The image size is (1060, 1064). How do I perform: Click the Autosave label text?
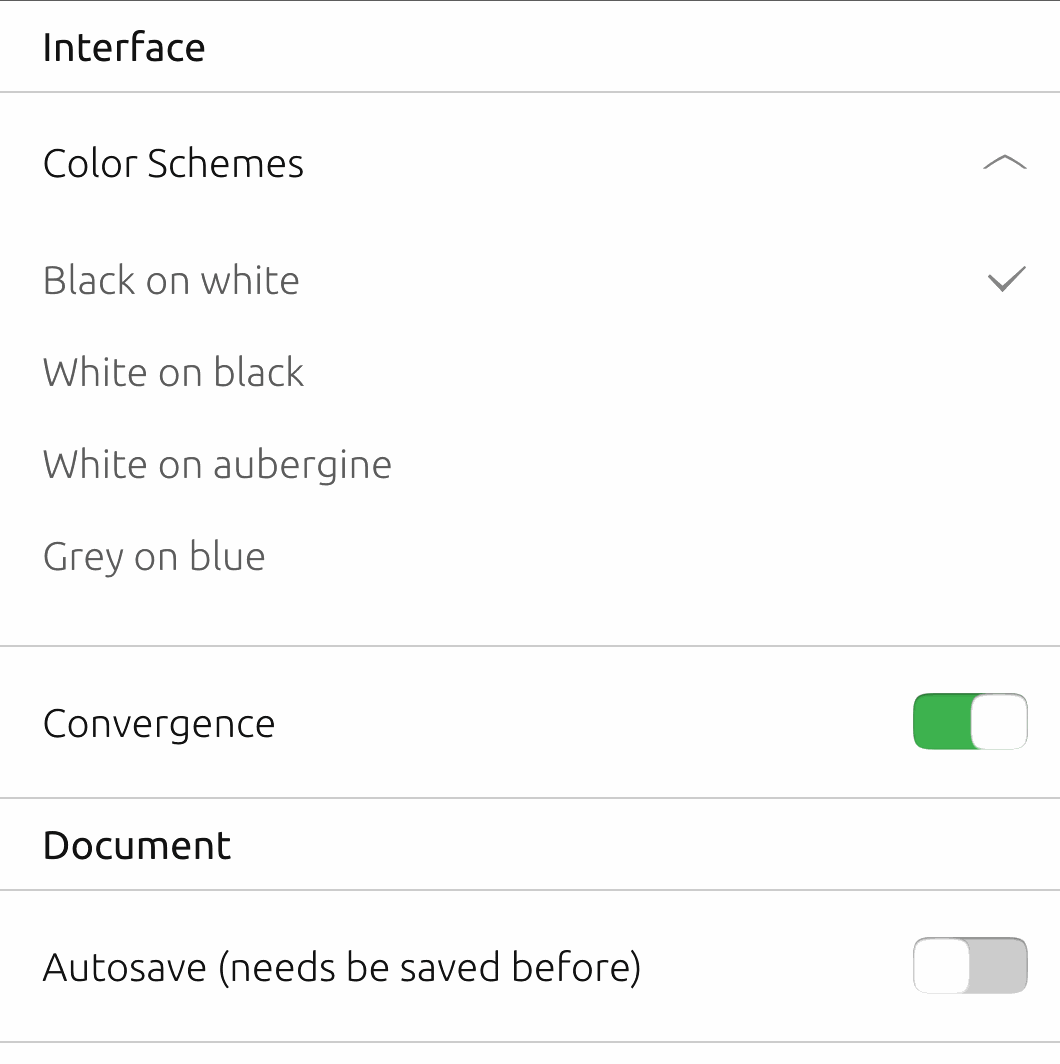pyautogui.click(x=344, y=966)
